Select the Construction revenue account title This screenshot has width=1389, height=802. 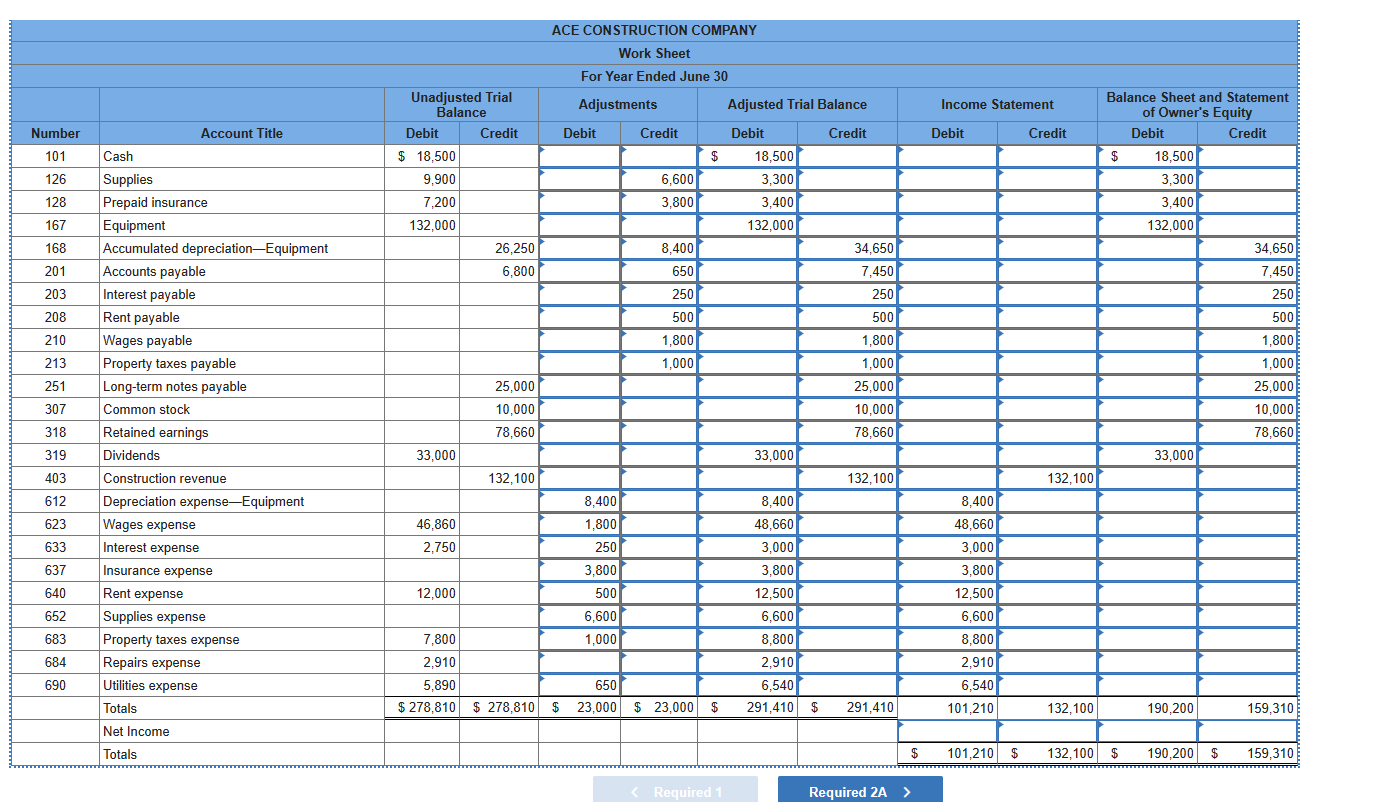tap(165, 478)
